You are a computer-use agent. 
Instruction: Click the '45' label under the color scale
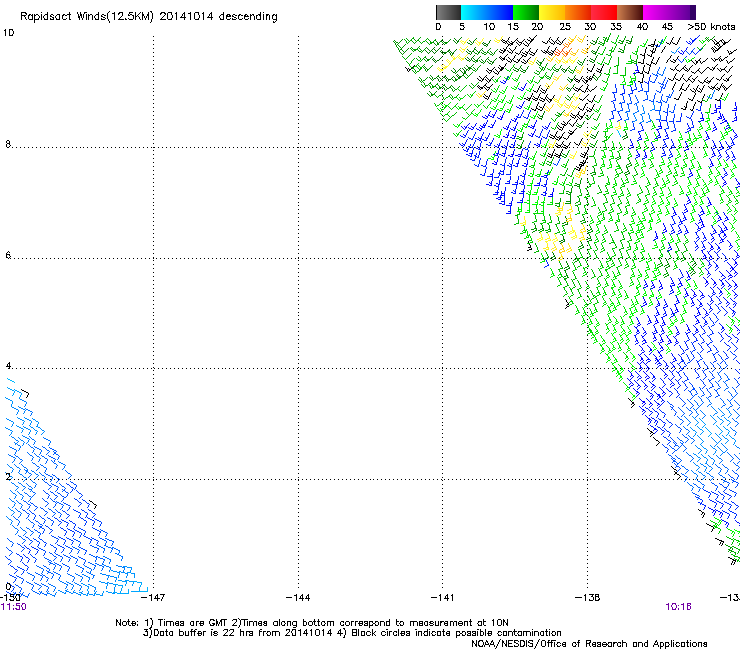pos(667,27)
